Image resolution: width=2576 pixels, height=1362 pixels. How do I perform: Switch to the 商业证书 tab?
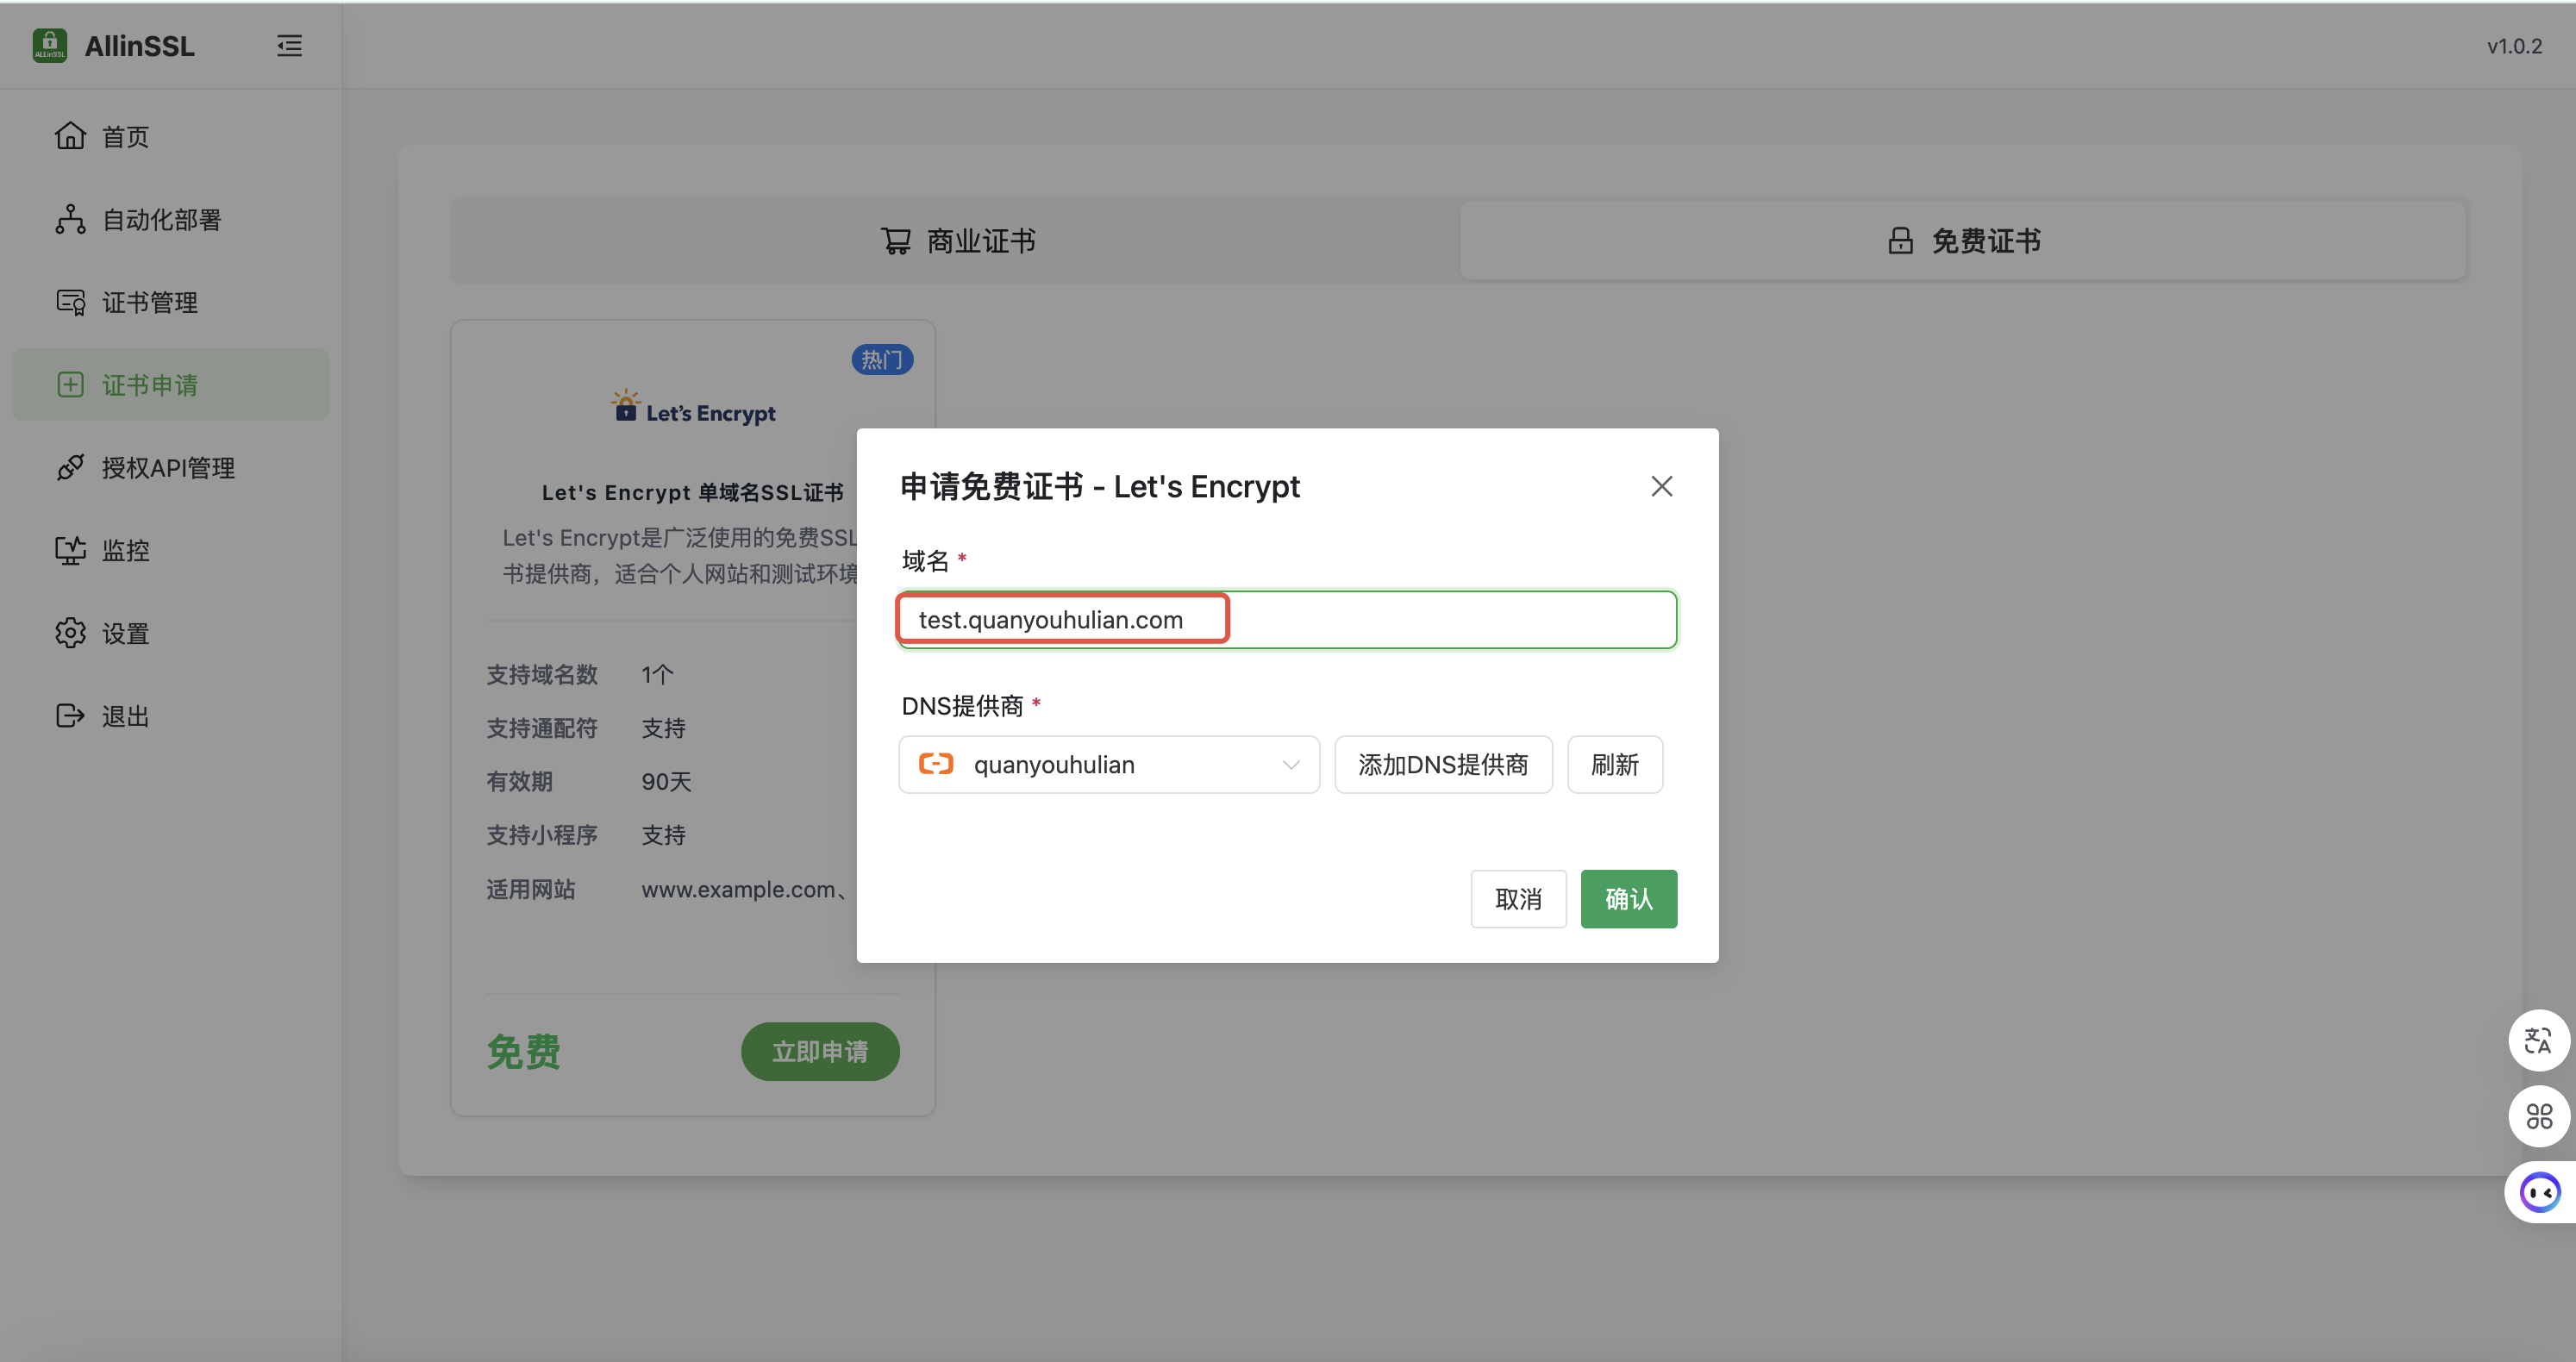click(957, 241)
